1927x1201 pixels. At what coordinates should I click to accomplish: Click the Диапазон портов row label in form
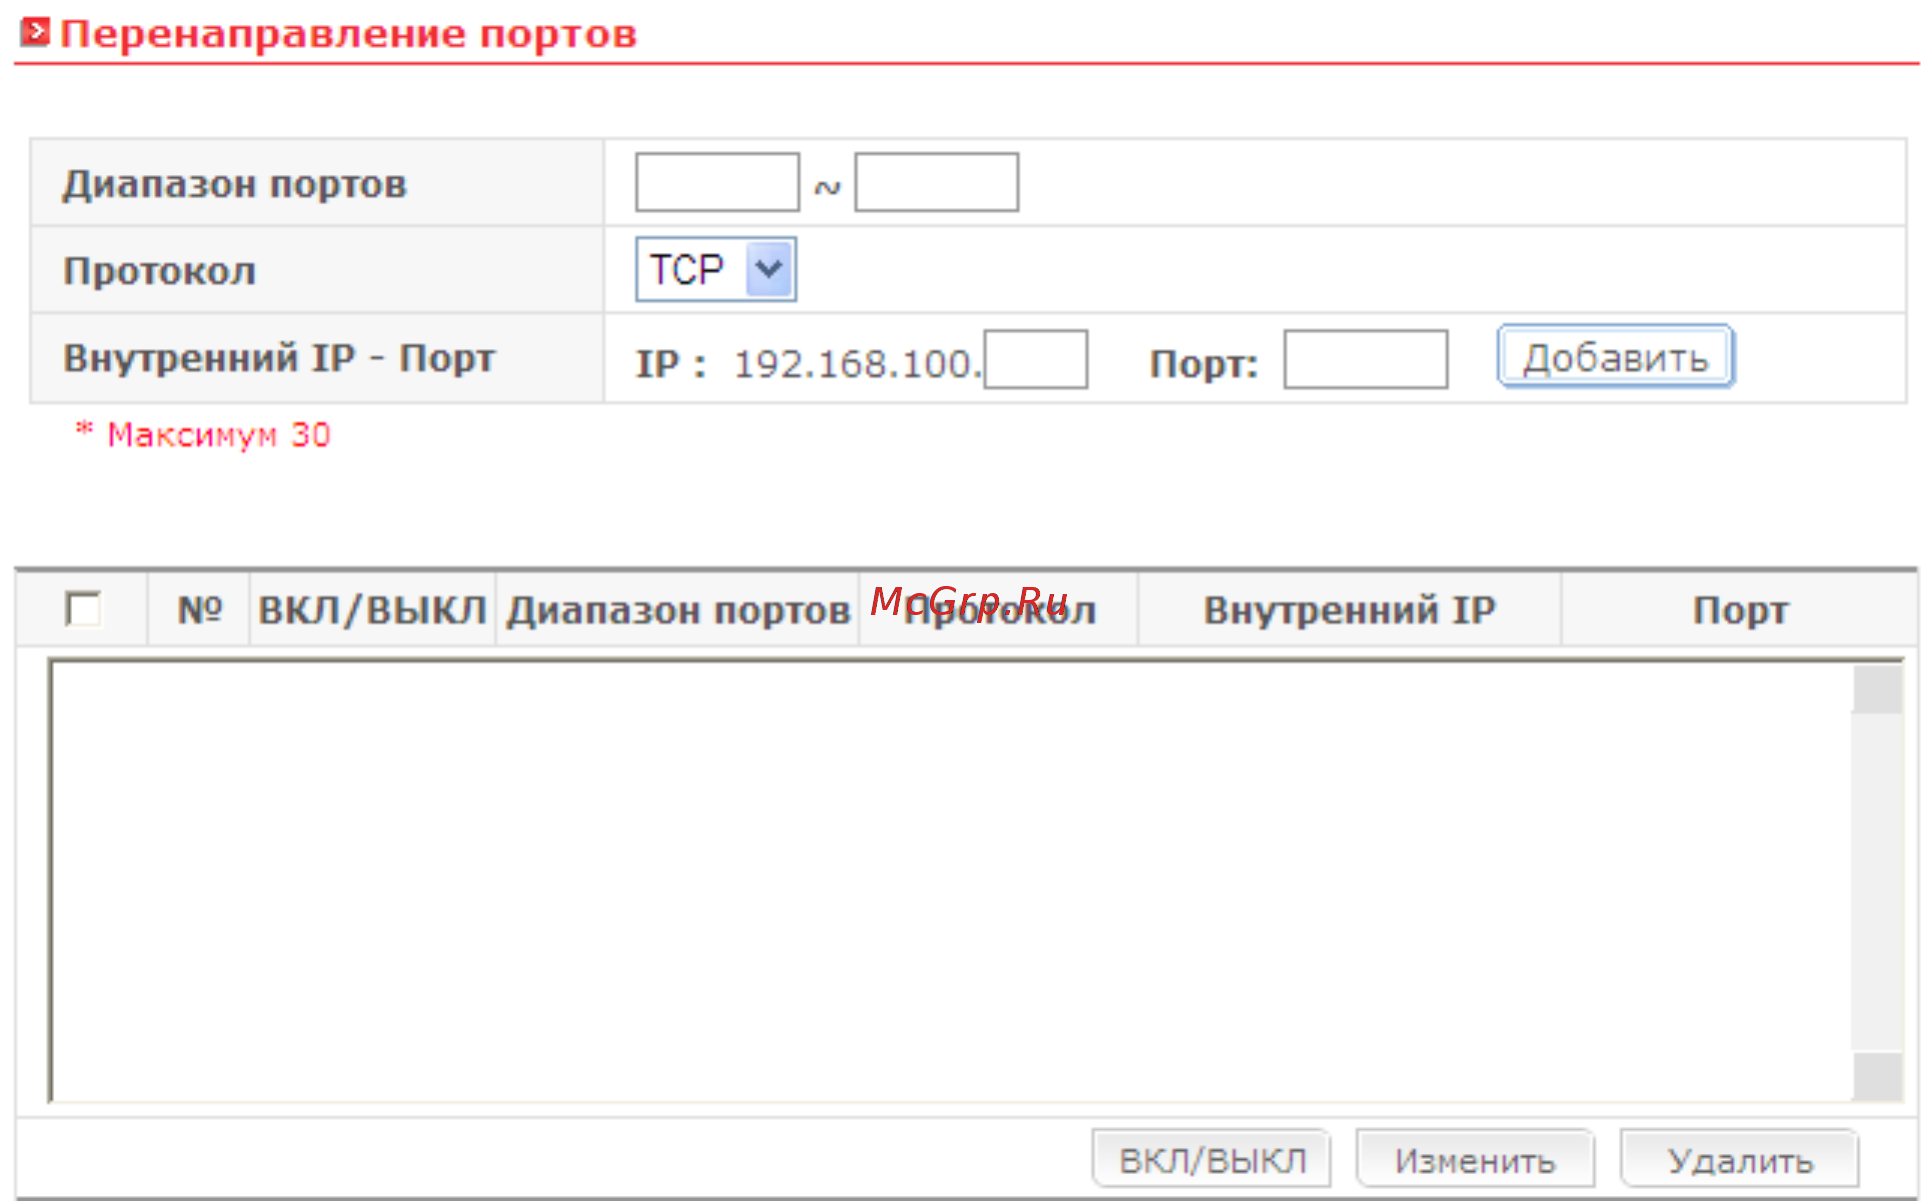tap(234, 184)
